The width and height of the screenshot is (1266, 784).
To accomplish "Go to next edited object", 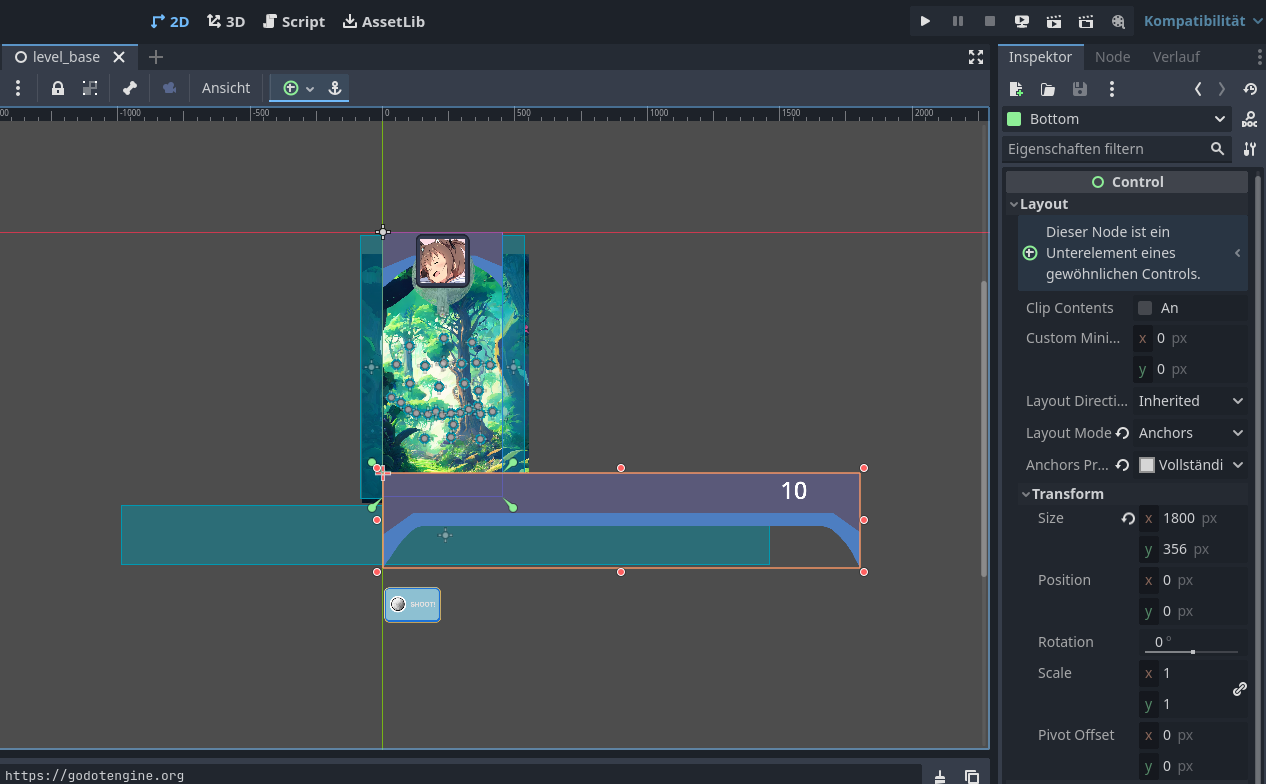I will (1222, 89).
